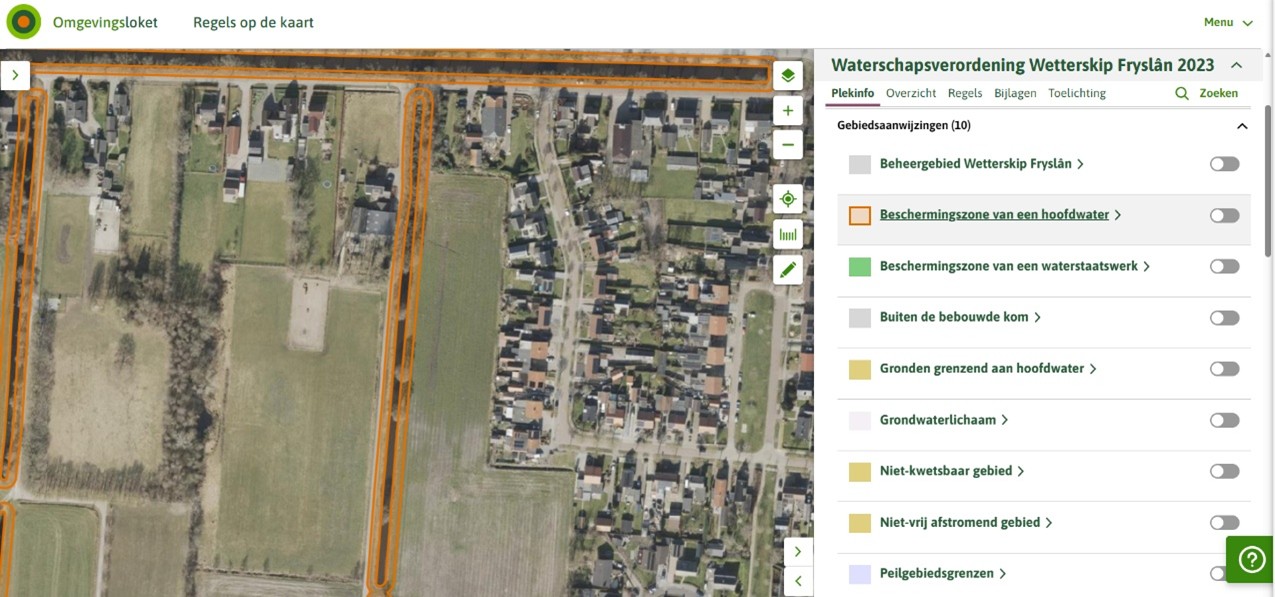This screenshot has width=1275, height=597.
Task: Switch to the Overzicht tab
Action: point(911,93)
